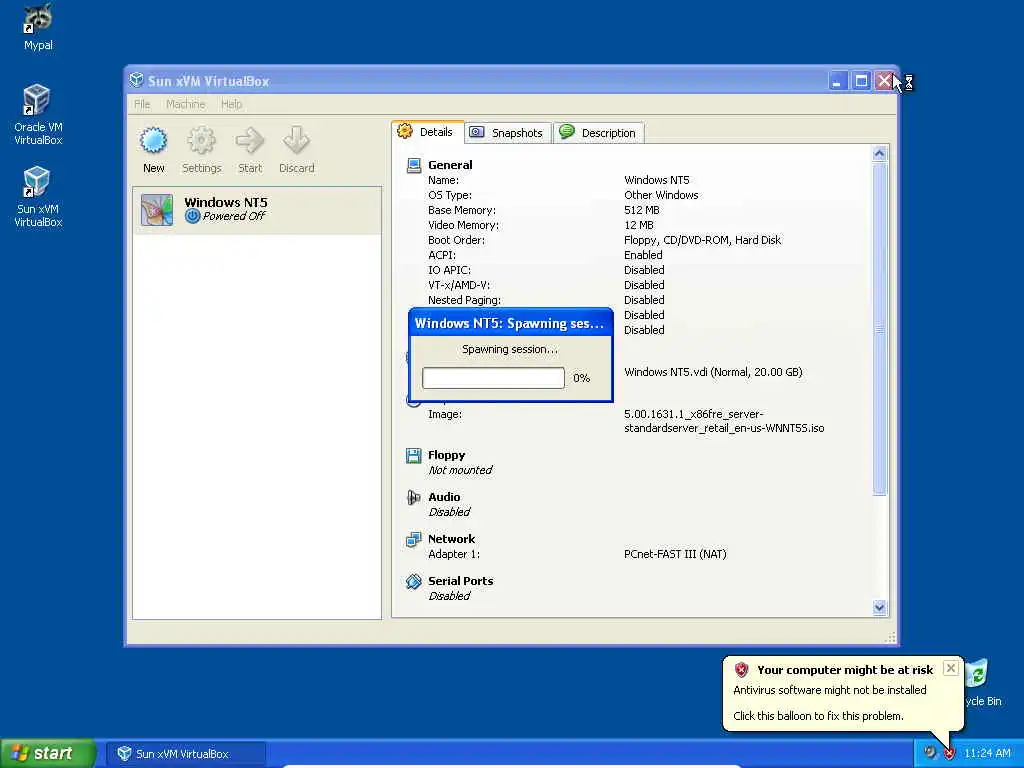Viewport: 1024px width, 768px height.
Task: Click the security alert shield tray icon
Action: (x=949, y=753)
